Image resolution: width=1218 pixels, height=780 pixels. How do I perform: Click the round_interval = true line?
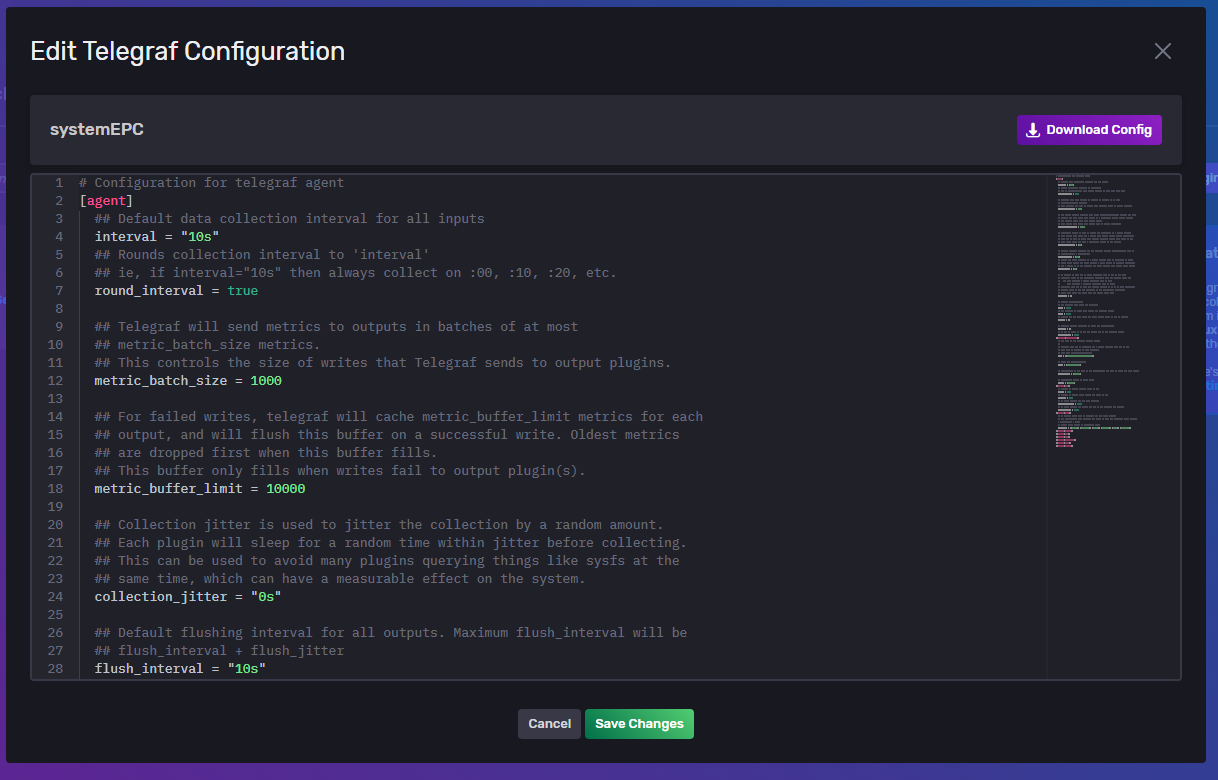click(x=176, y=291)
